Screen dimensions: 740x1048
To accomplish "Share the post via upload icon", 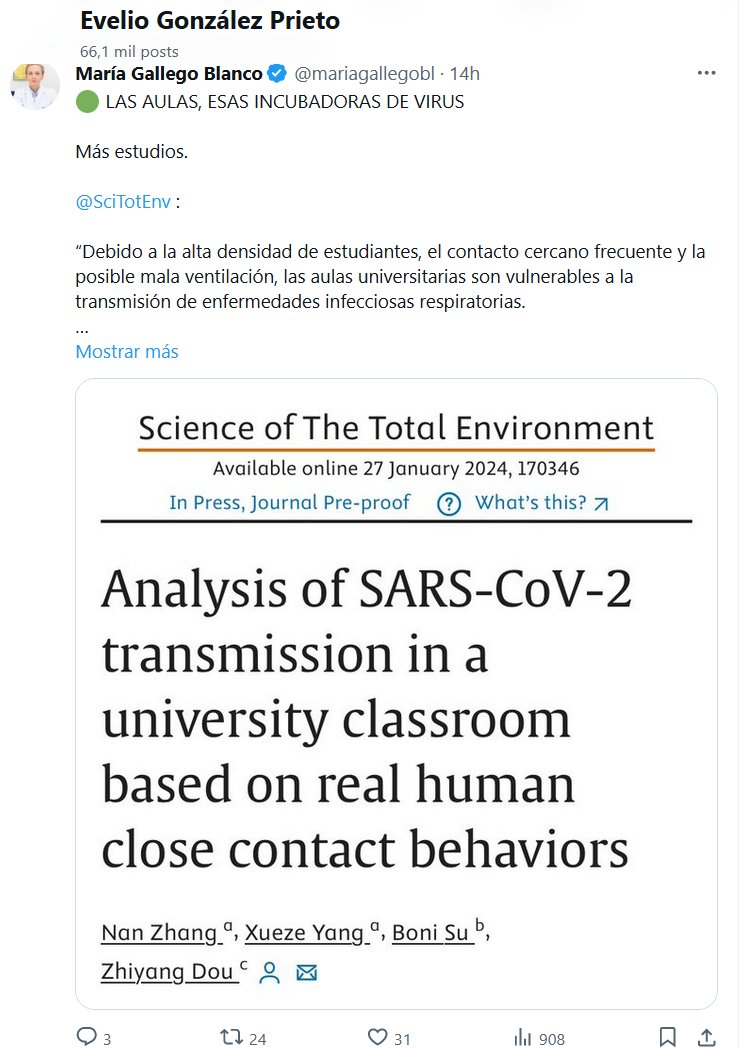I will click(706, 1037).
